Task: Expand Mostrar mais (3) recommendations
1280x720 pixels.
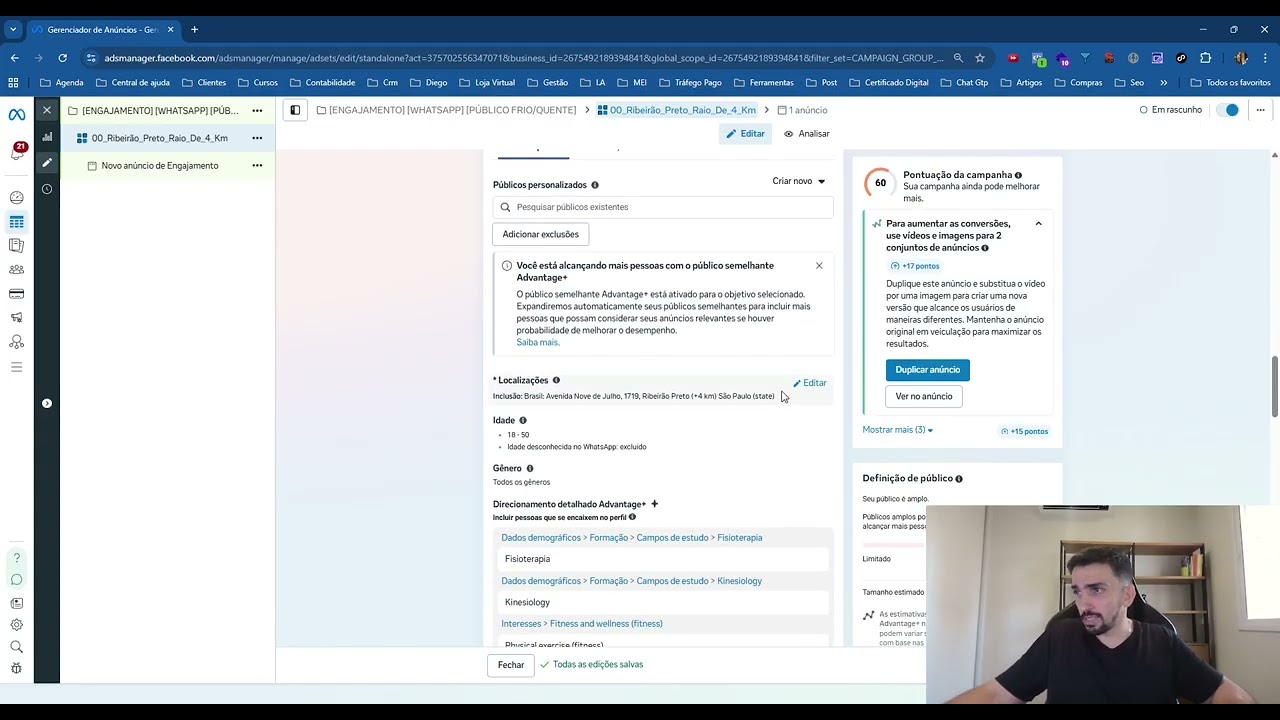Action: coord(898,430)
